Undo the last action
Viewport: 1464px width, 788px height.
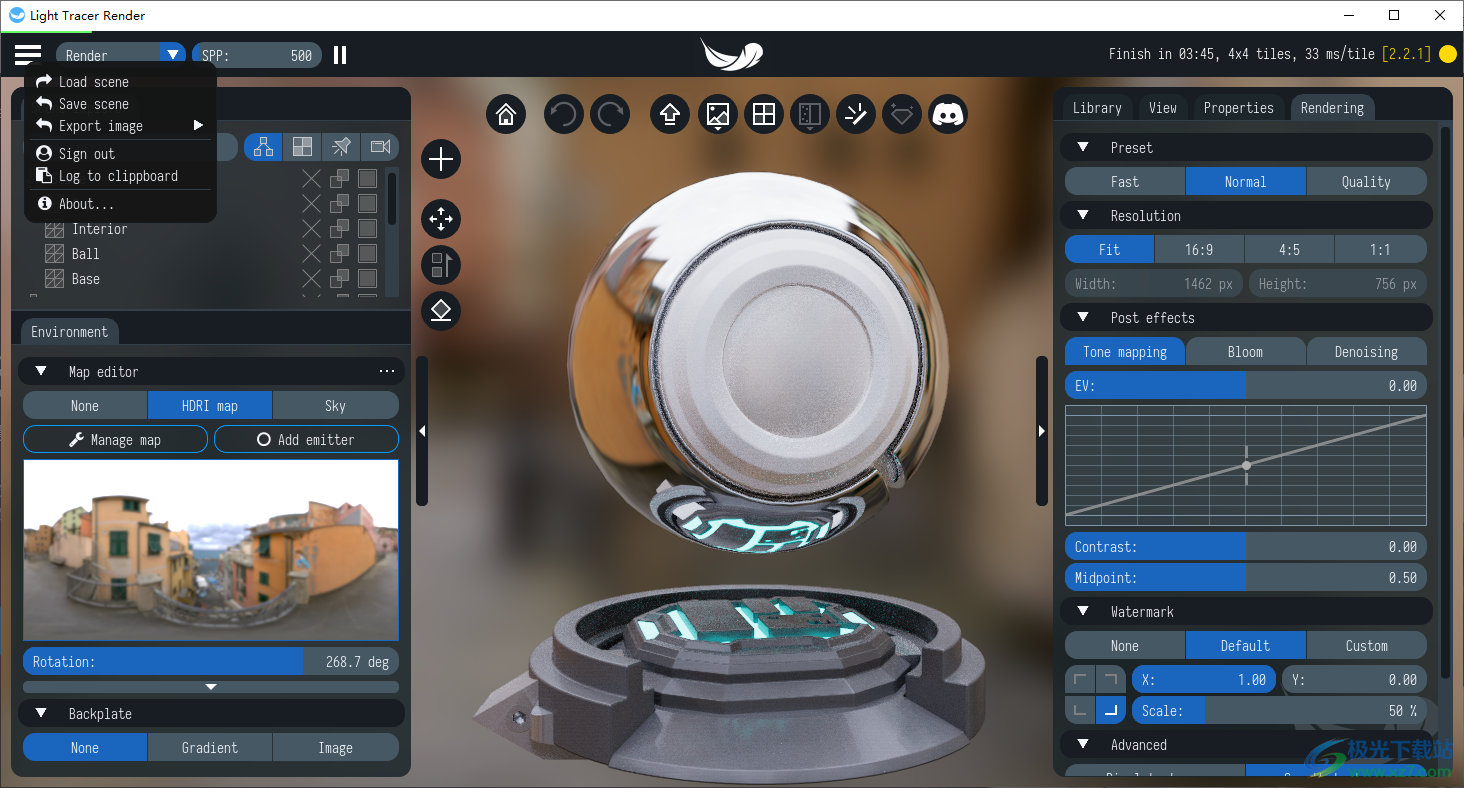tap(563, 113)
